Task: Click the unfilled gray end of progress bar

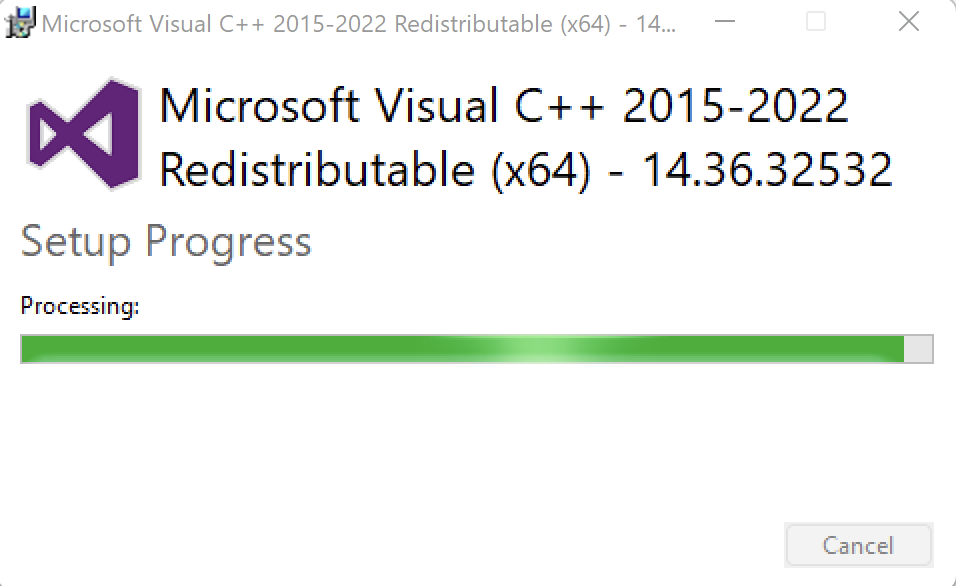Action: pos(918,349)
